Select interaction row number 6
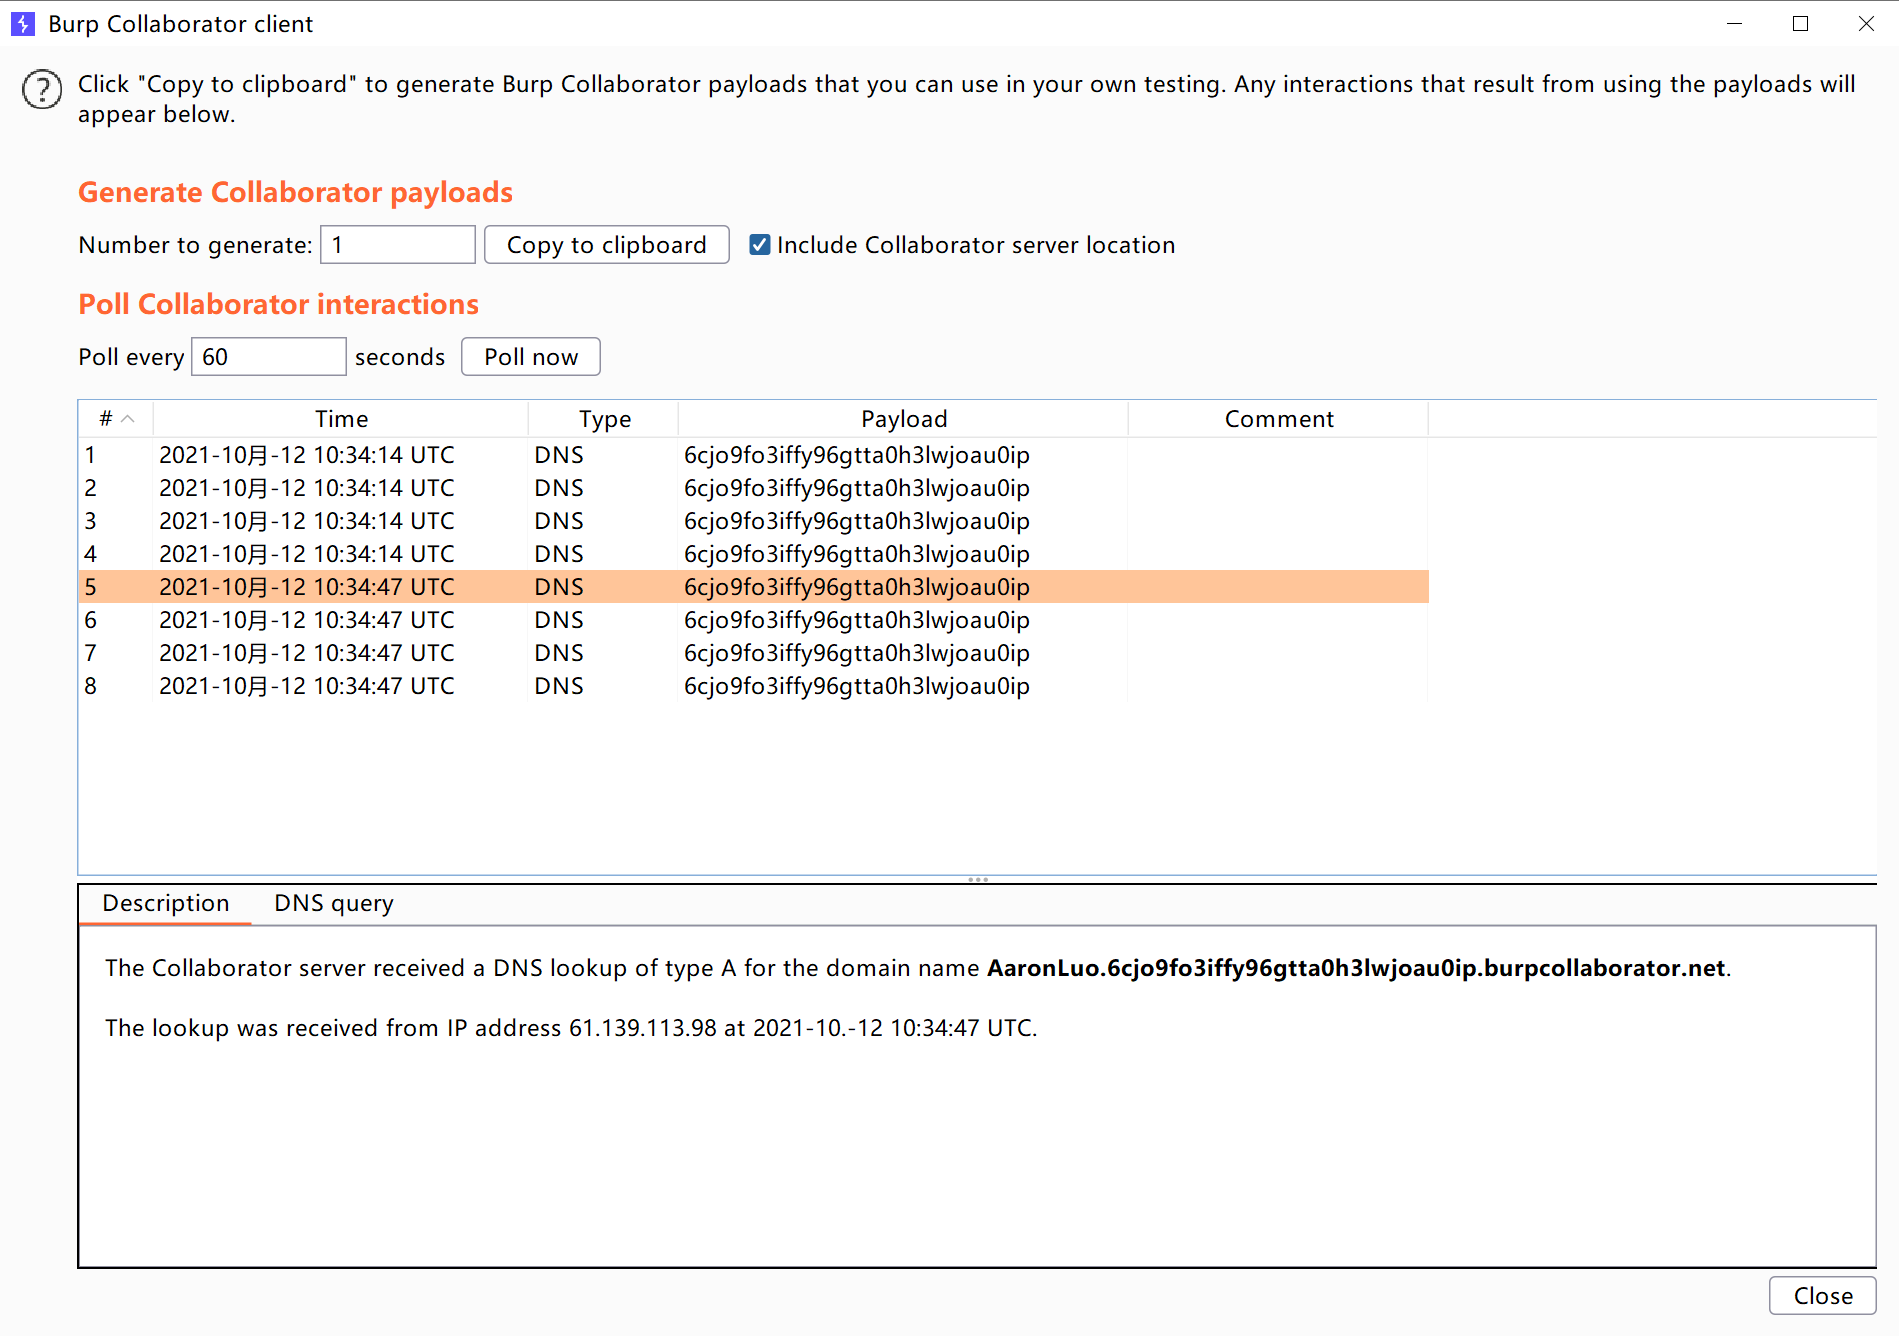This screenshot has width=1899, height=1337. [x=754, y=620]
